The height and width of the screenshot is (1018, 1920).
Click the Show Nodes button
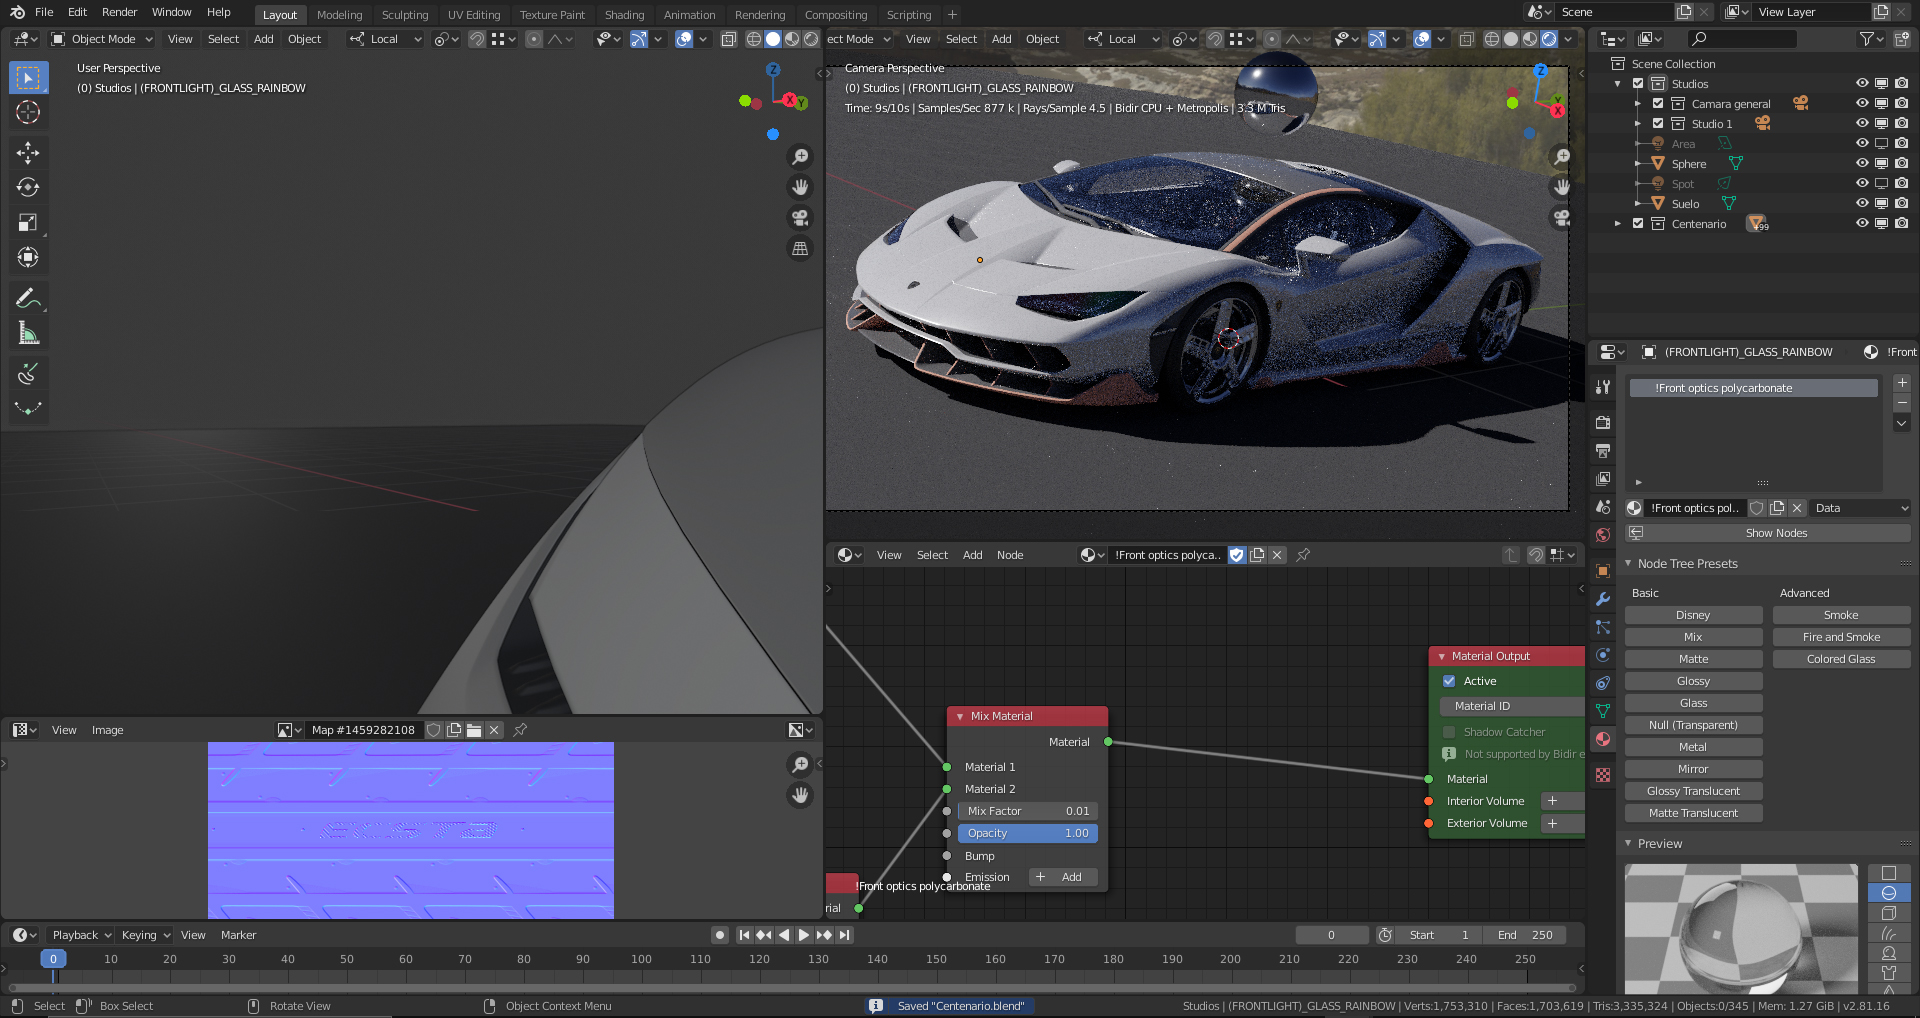click(1775, 533)
